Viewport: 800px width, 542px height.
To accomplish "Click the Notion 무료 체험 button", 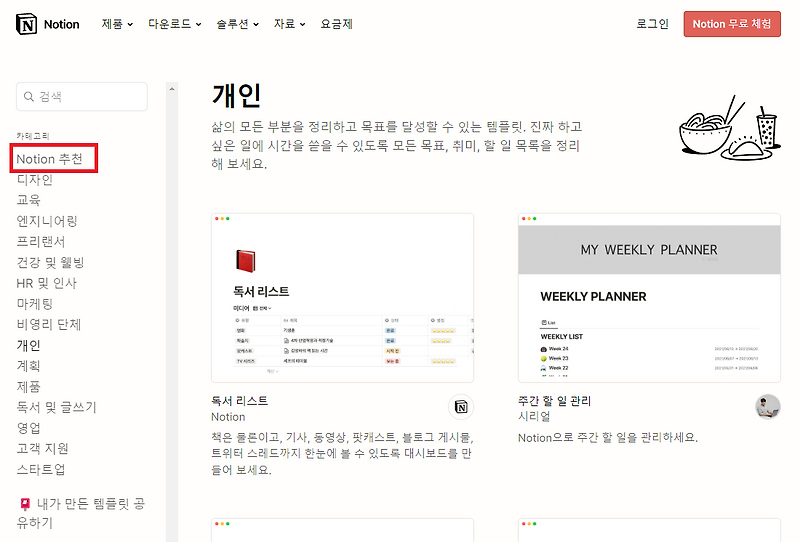I will pyautogui.click(x=732, y=24).
